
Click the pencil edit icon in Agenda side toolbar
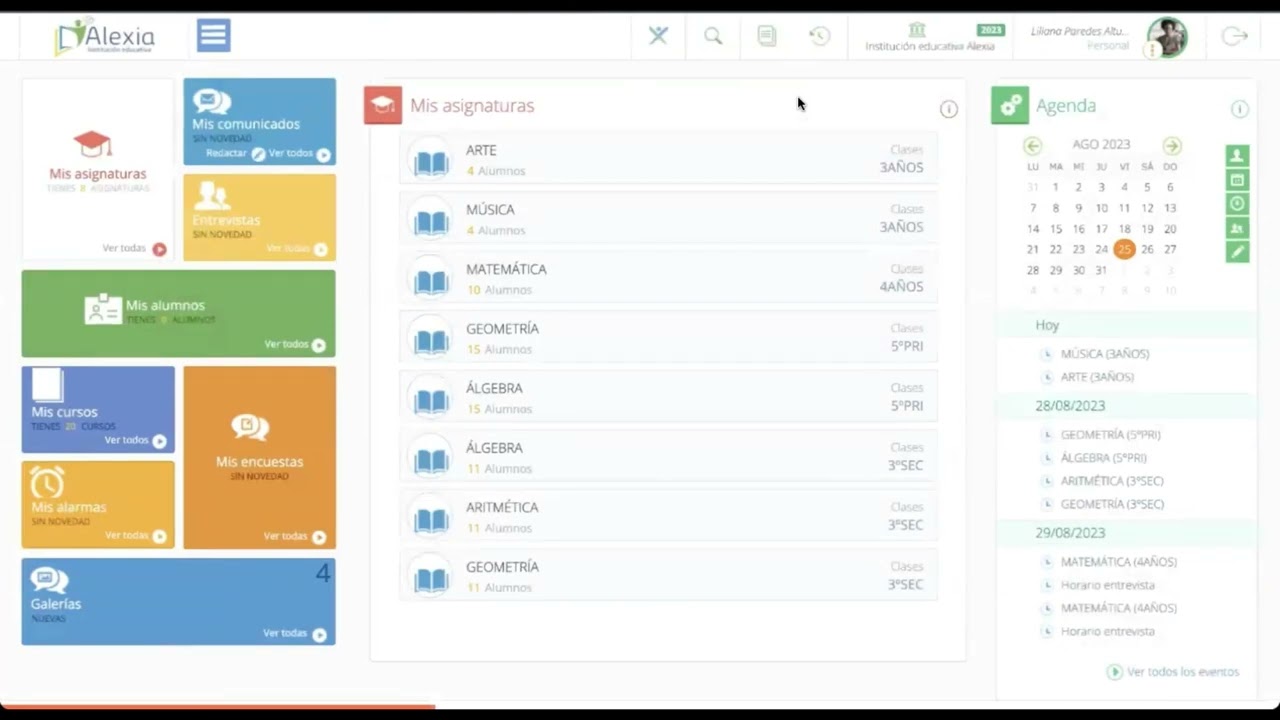pyautogui.click(x=1237, y=252)
